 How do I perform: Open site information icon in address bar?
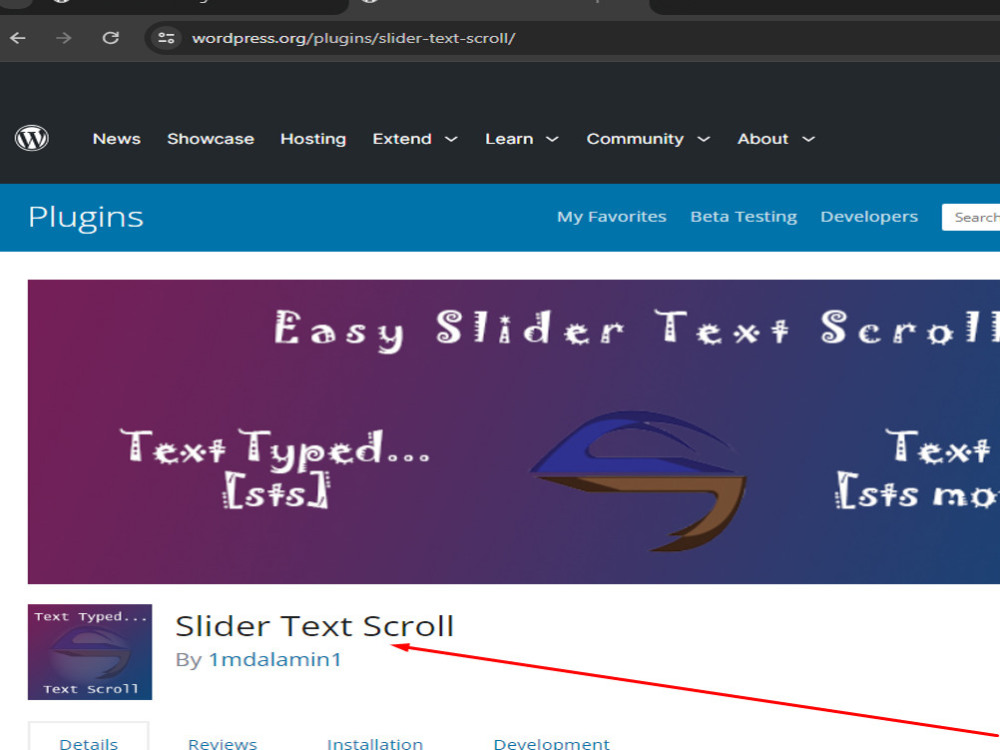[166, 38]
